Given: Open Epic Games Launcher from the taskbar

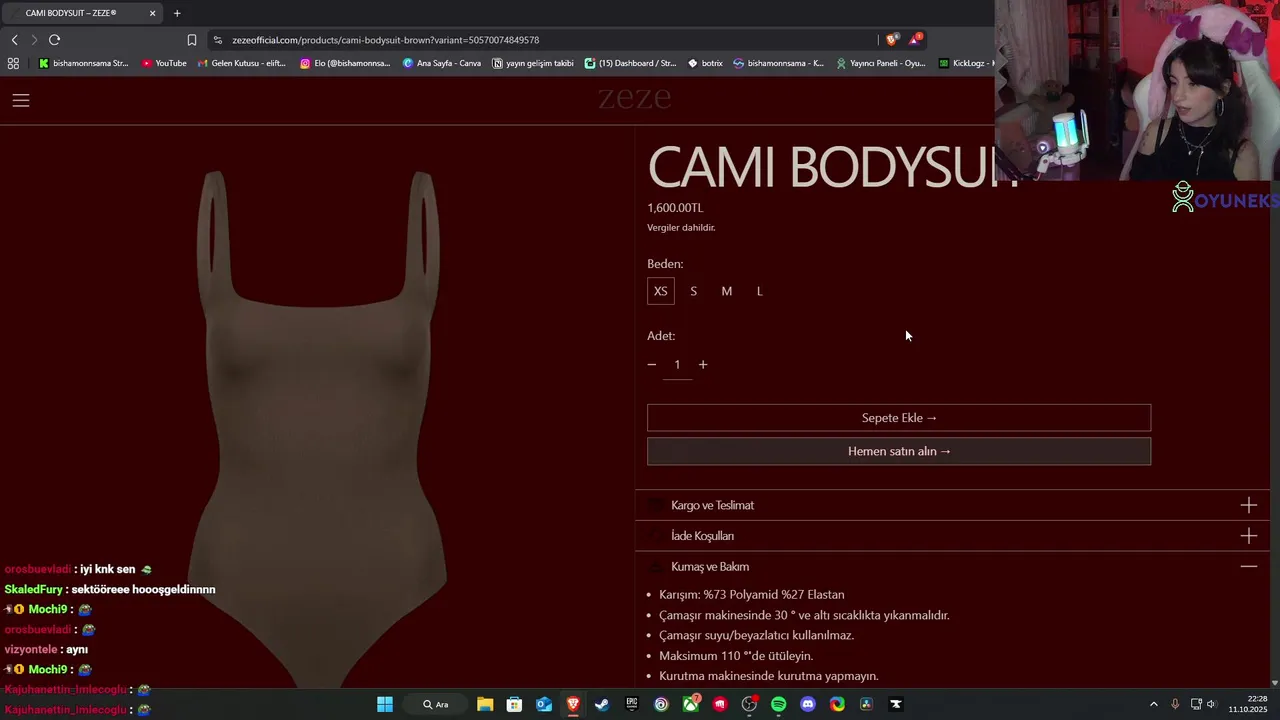Looking at the screenshot, I should 632,704.
